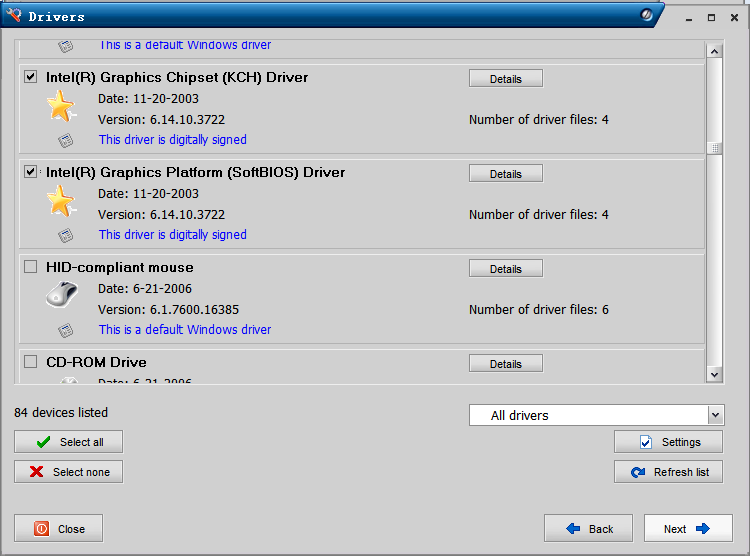Viewport: 750px width, 556px height.
Task: Maximize the Drivers window
Action: (711, 18)
